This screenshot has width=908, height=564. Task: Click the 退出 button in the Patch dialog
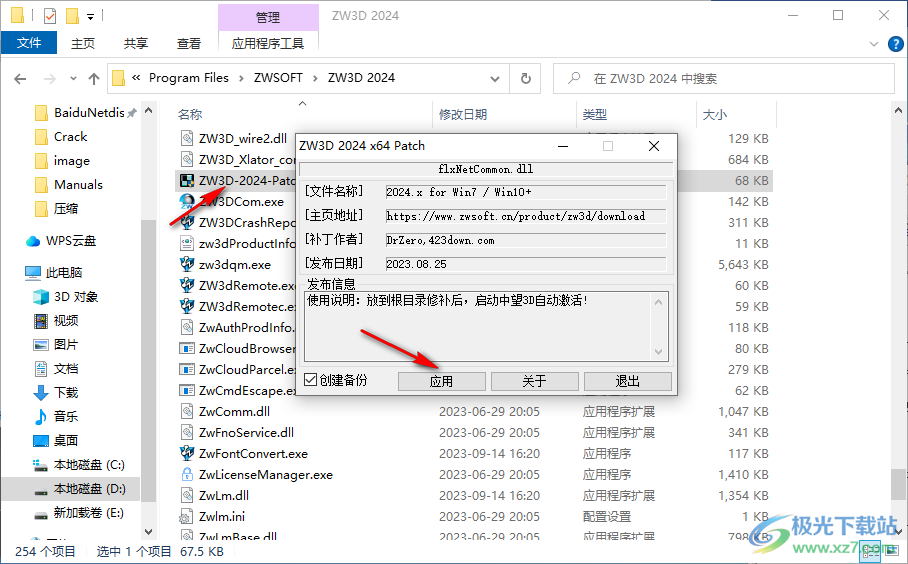627,381
